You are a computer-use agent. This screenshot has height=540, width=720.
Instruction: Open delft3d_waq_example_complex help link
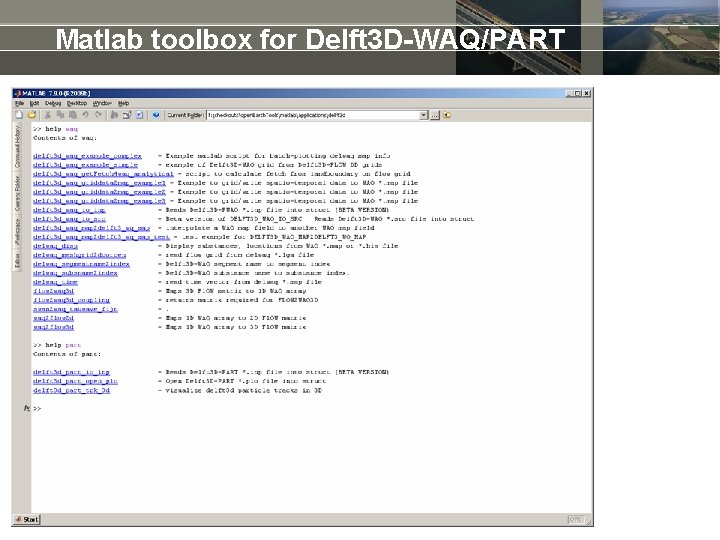pyautogui.click(x=87, y=156)
